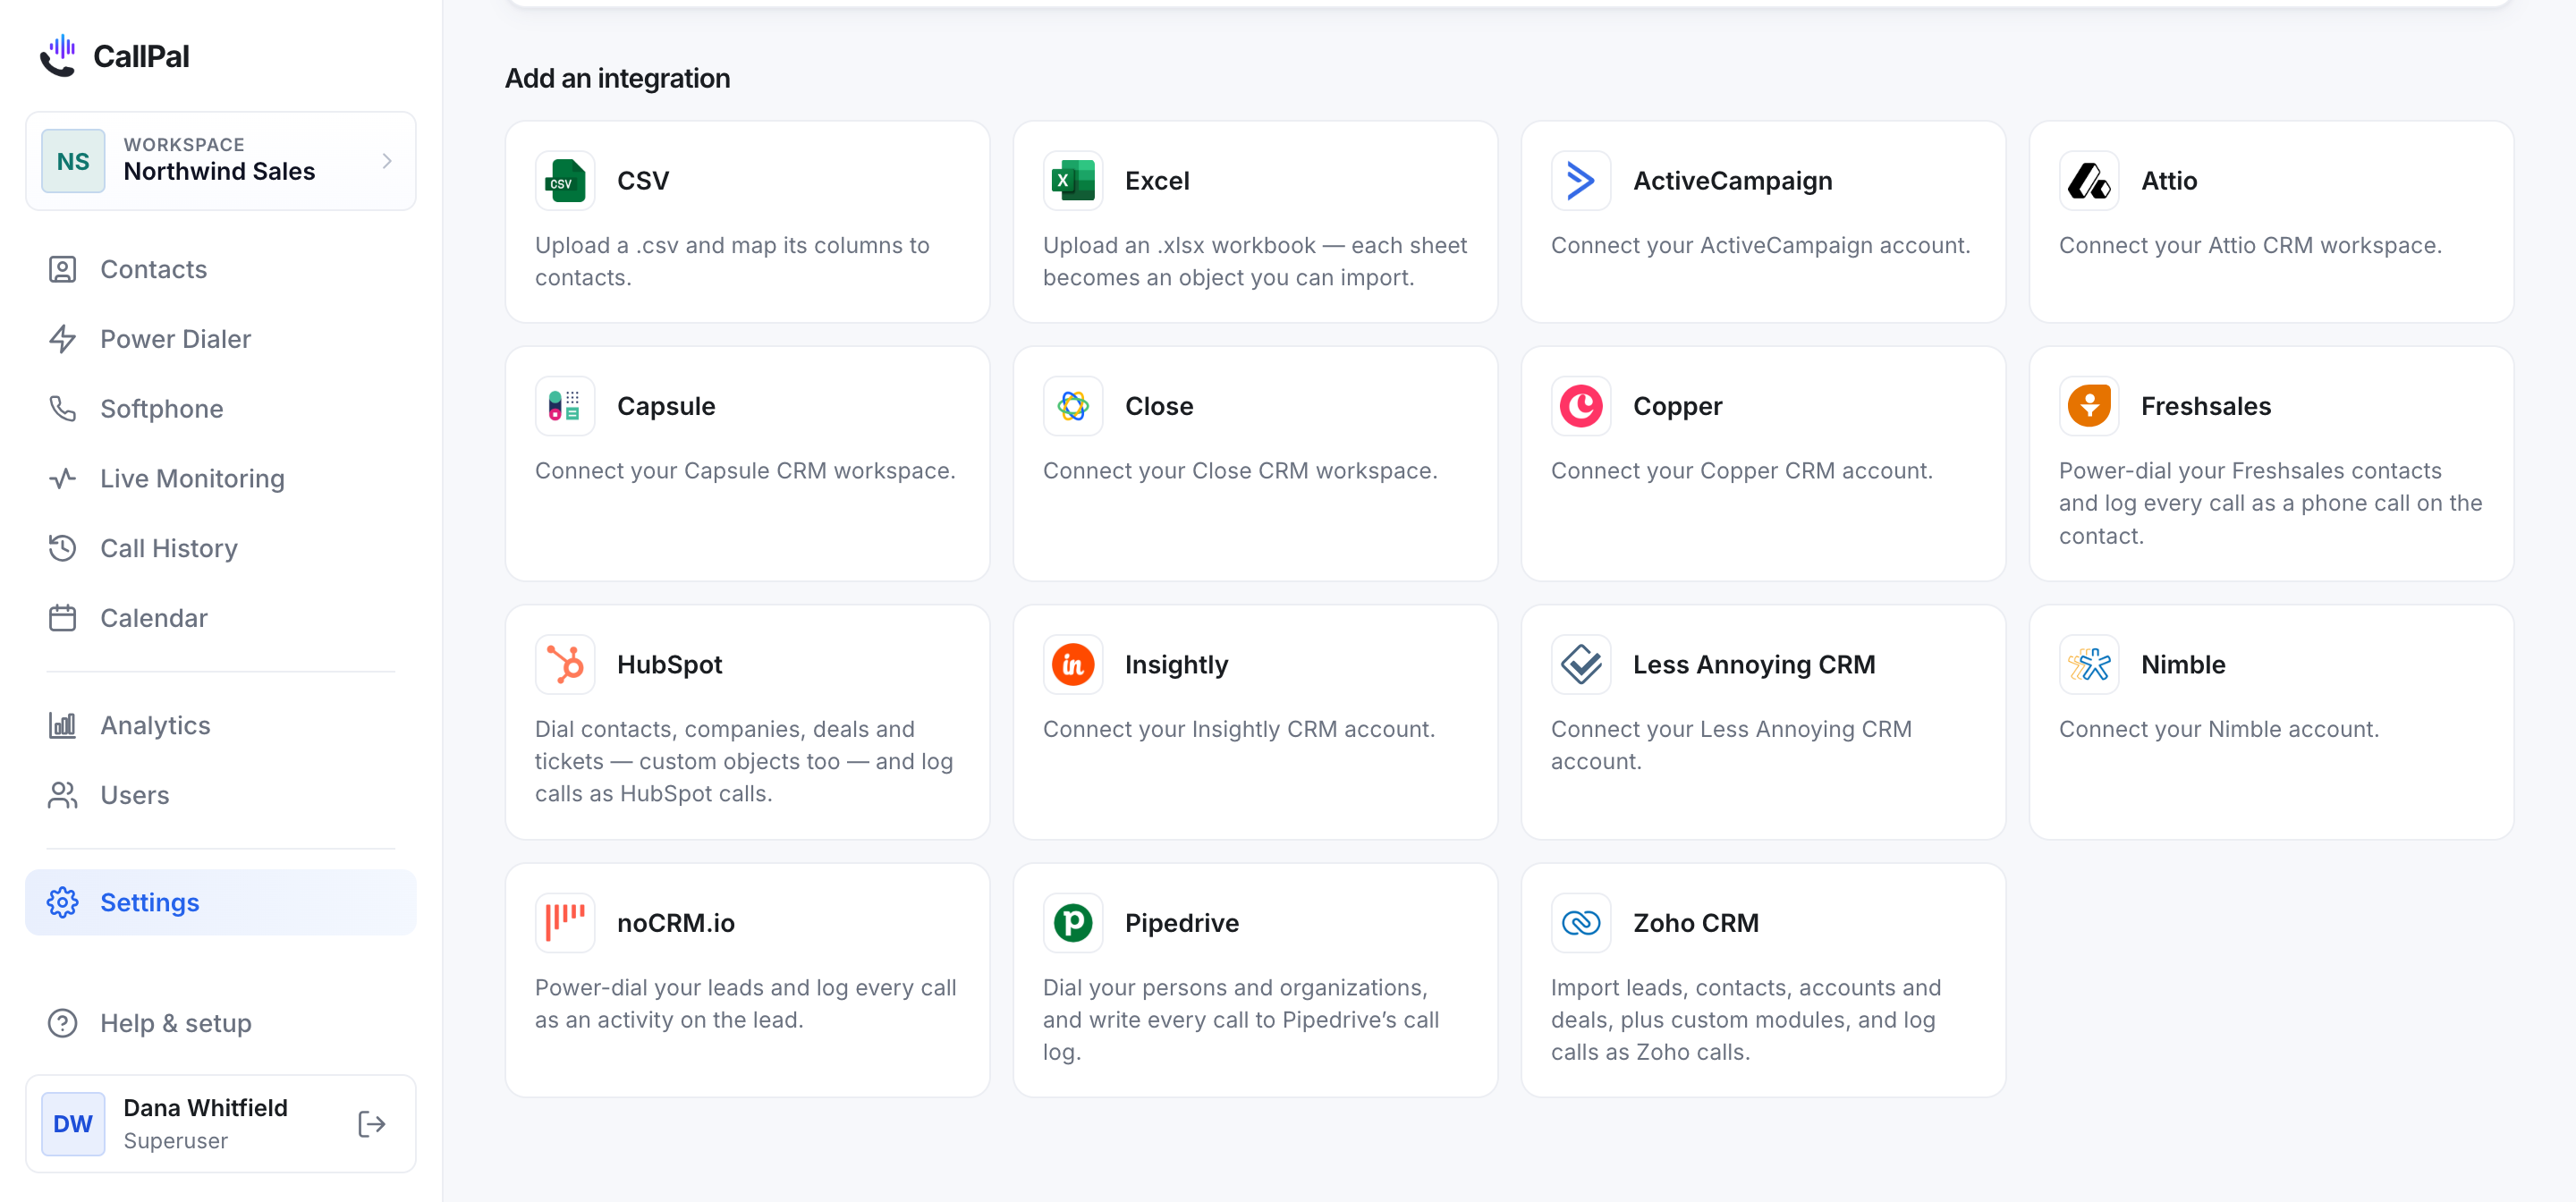Viewport: 2576px width, 1202px height.
Task: Click 'Connect your Attio CRM workspace.' text
Action: [x=2250, y=245]
